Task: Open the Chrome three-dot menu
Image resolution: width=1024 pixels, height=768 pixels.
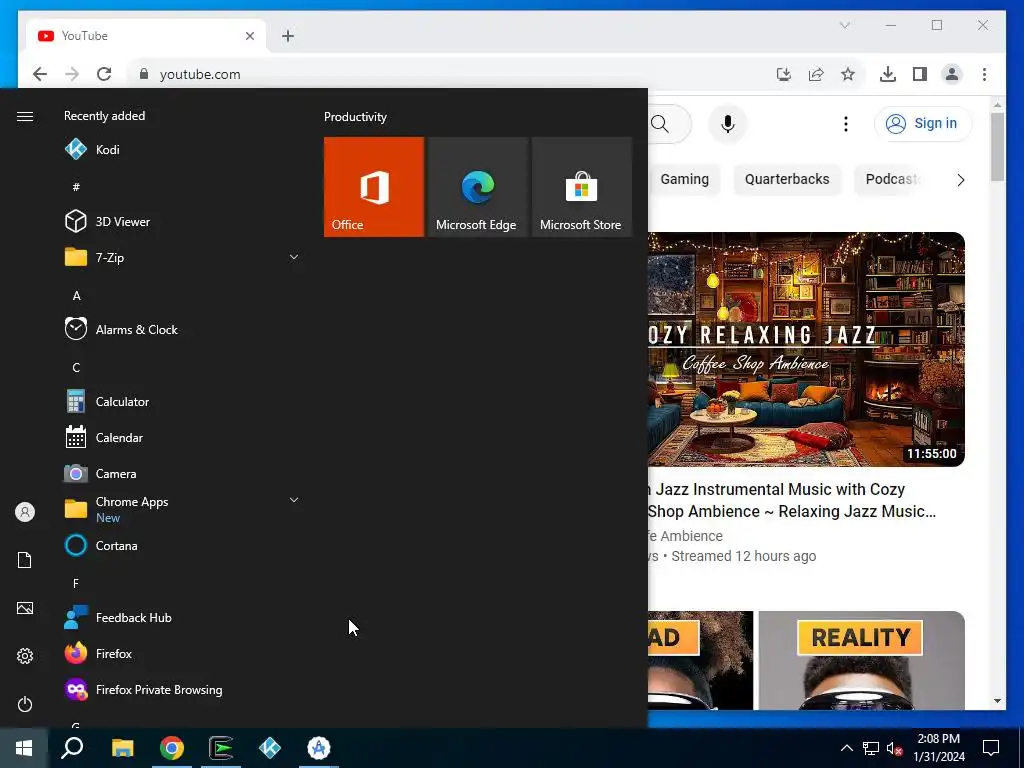Action: coord(984,74)
